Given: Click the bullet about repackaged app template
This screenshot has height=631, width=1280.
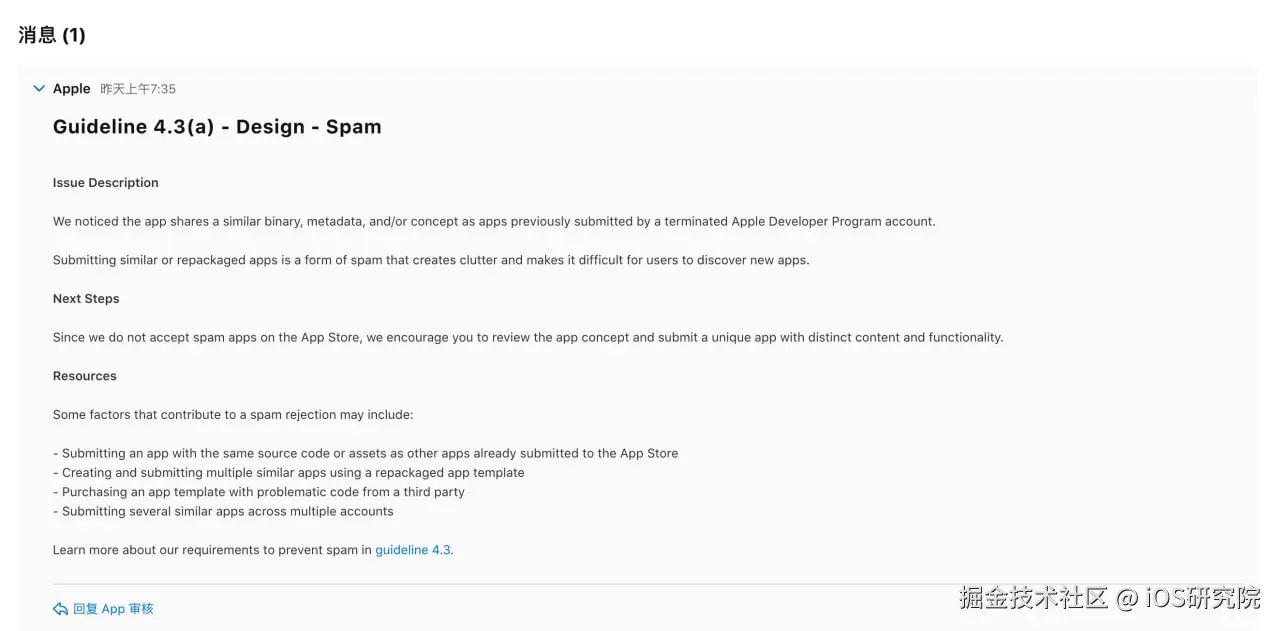Looking at the screenshot, I should 289,472.
